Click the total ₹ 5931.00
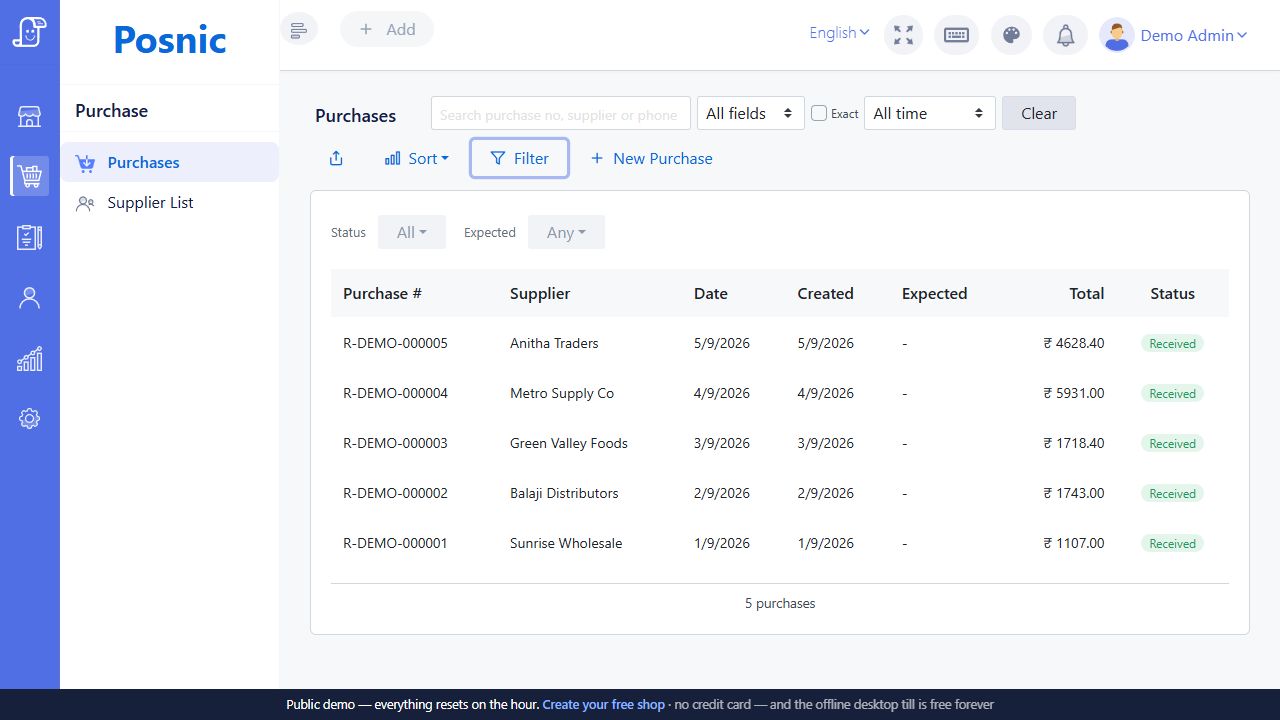This screenshot has width=1280, height=720. click(1074, 393)
